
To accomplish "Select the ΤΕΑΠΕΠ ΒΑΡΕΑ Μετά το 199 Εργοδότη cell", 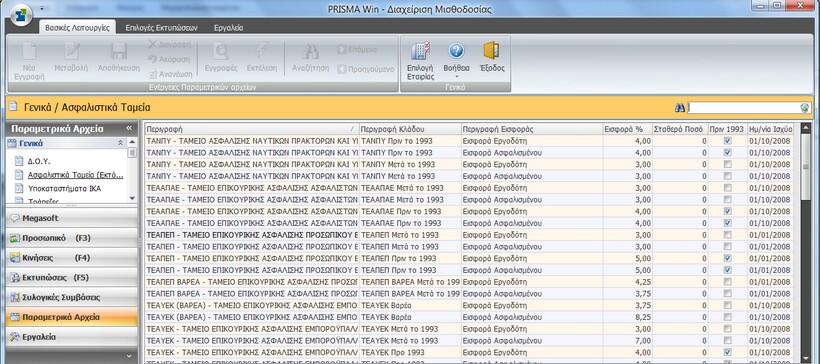I will (x=410, y=282).
